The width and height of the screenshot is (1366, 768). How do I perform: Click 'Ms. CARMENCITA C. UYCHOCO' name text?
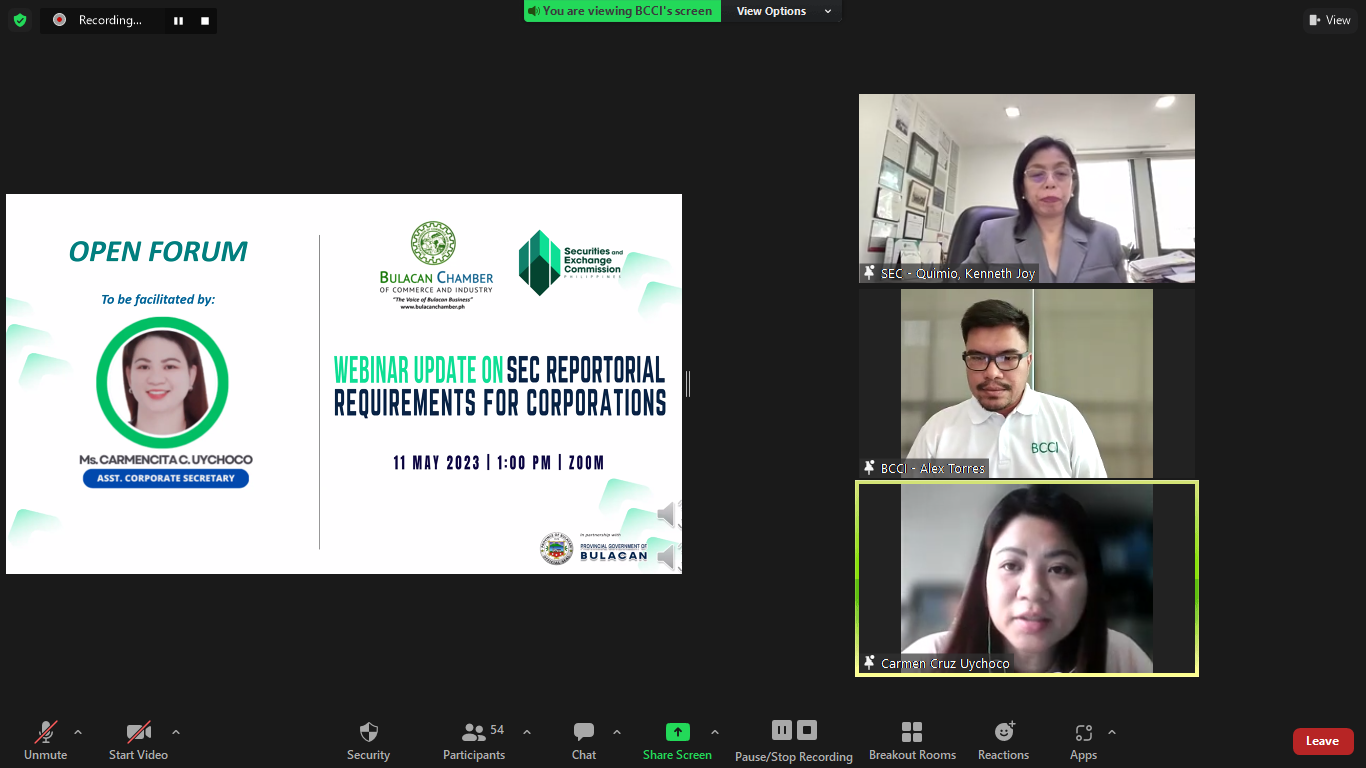(166, 460)
